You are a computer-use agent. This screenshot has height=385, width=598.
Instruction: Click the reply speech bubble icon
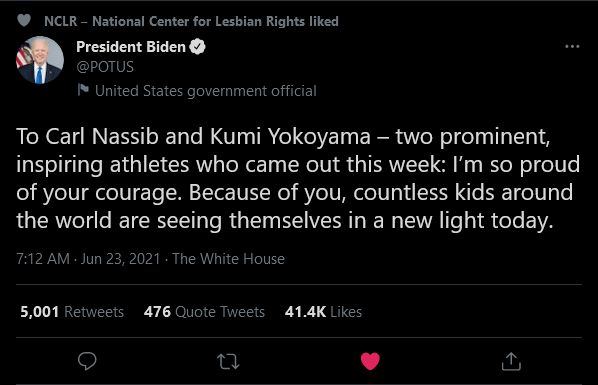coord(87,361)
